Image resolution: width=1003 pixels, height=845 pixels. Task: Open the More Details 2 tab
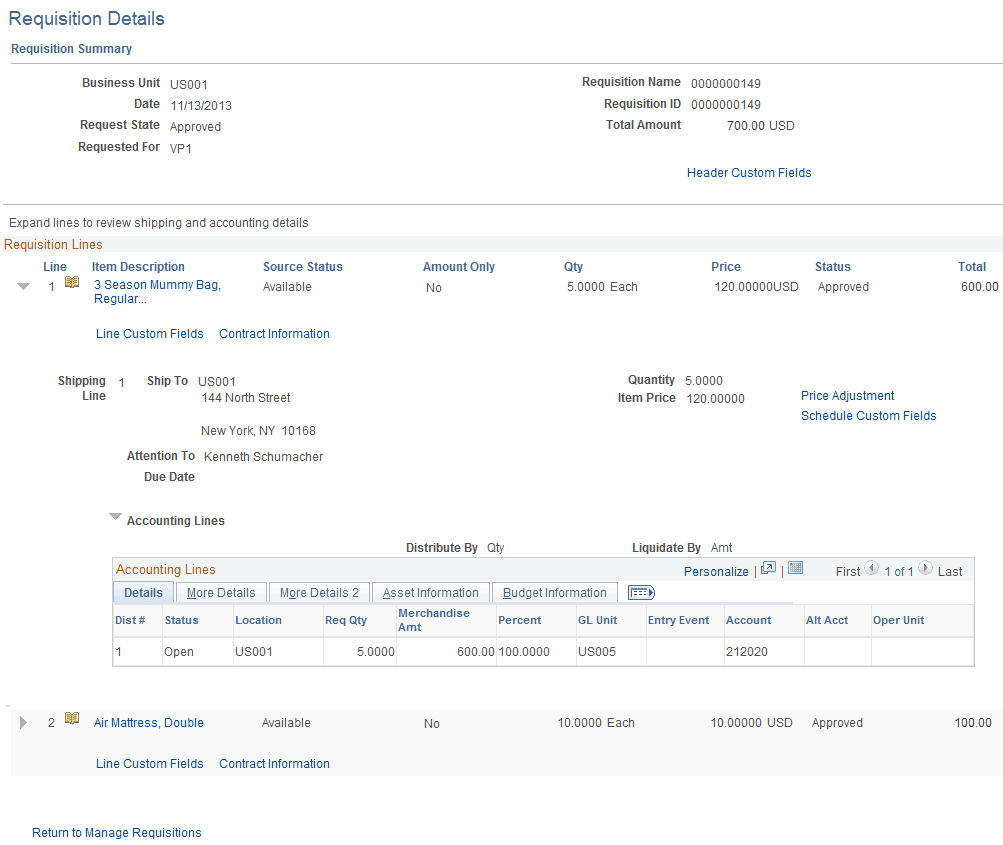pos(319,592)
